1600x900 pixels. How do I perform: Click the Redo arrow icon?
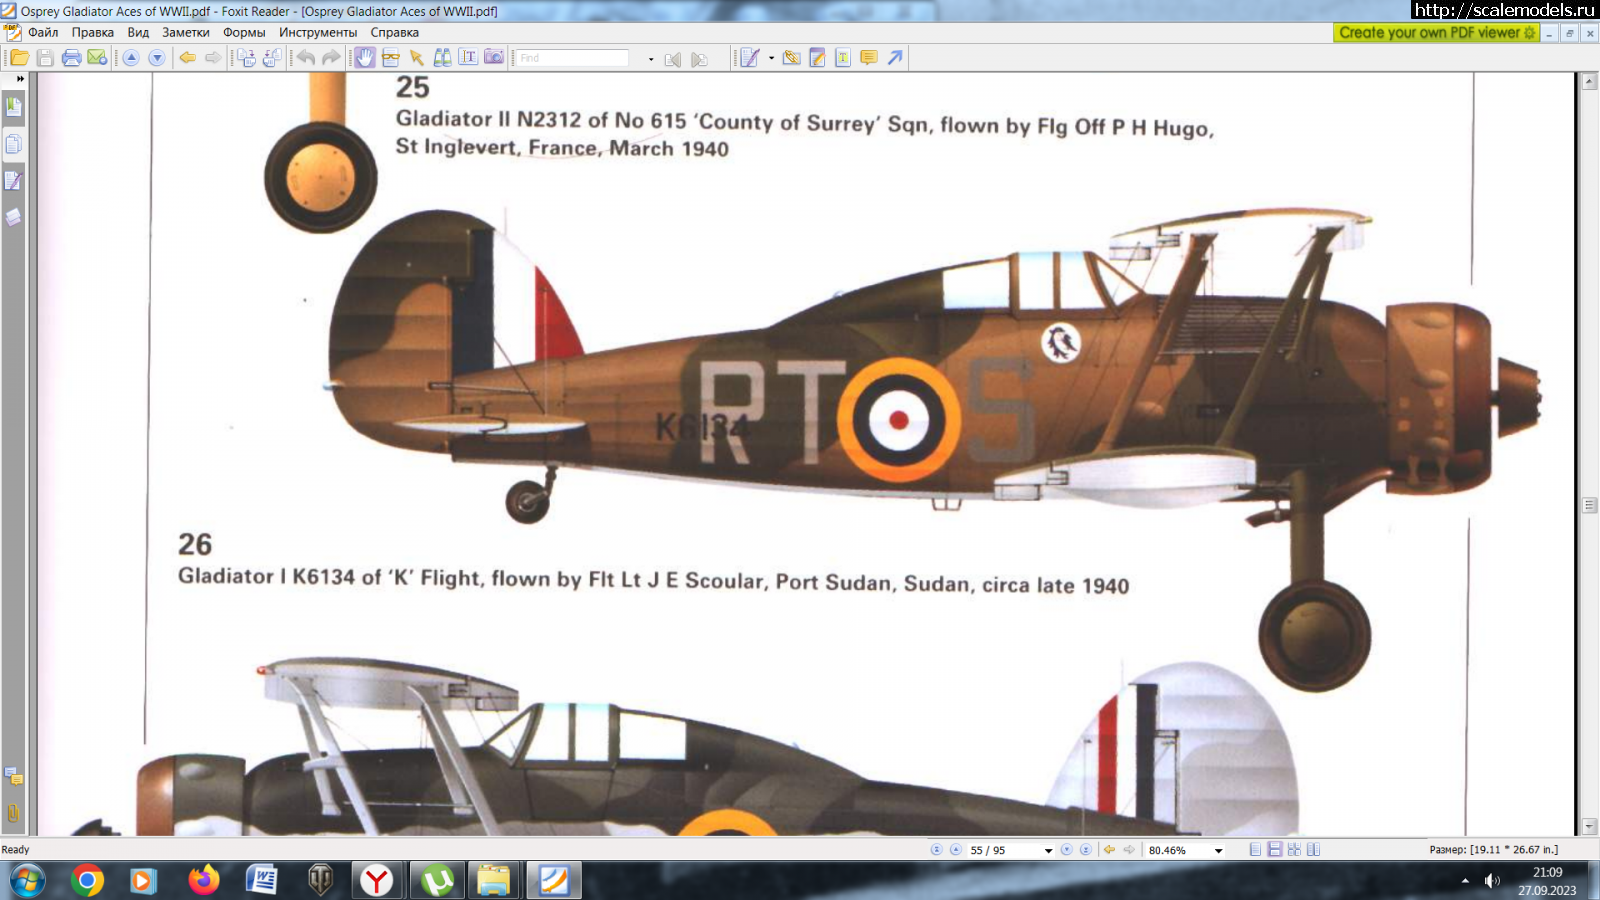[331, 58]
